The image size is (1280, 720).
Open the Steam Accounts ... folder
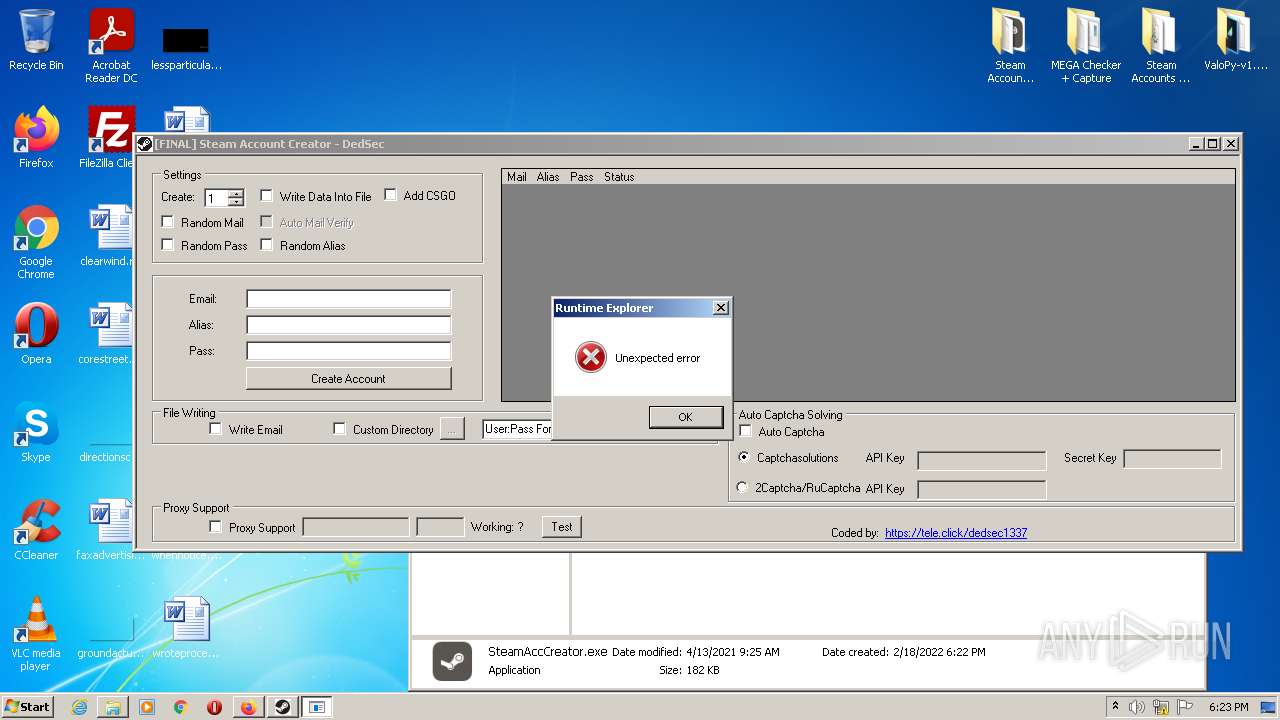pyautogui.click(x=1160, y=45)
